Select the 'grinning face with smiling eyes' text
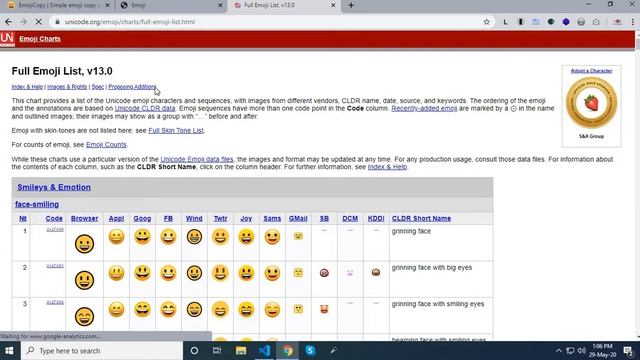 tap(438, 304)
